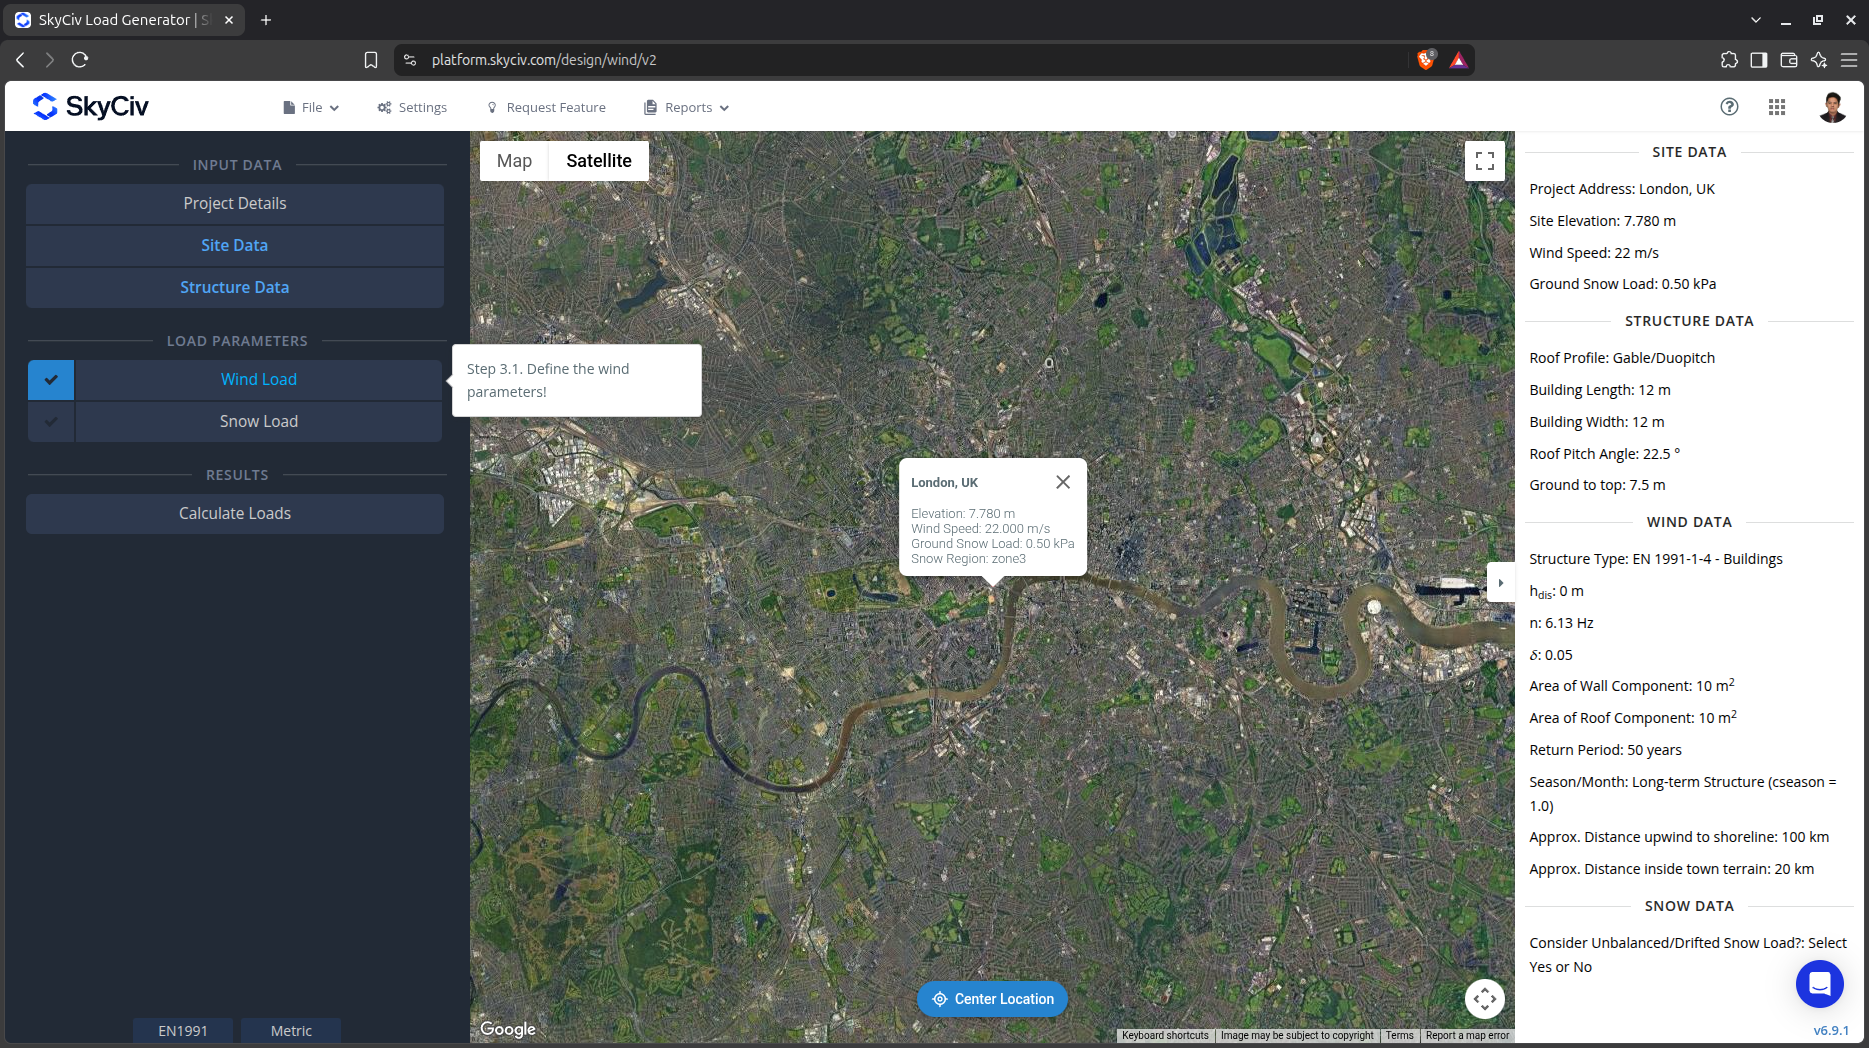This screenshot has height=1048, width=1869.
Task: Open the SkyCiv help question-mark icon
Action: pos(1729,107)
